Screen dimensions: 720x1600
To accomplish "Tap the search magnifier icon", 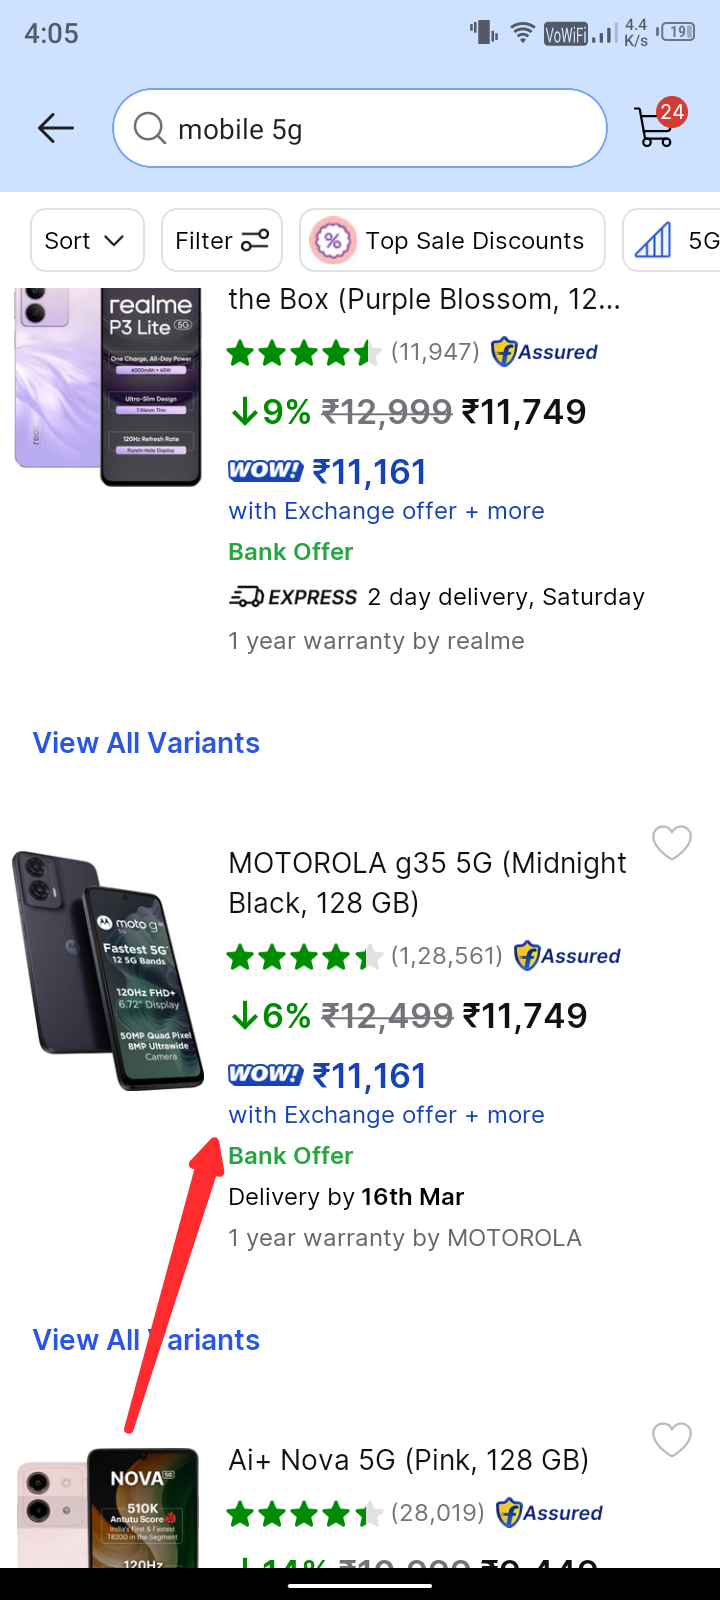I will tap(150, 129).
